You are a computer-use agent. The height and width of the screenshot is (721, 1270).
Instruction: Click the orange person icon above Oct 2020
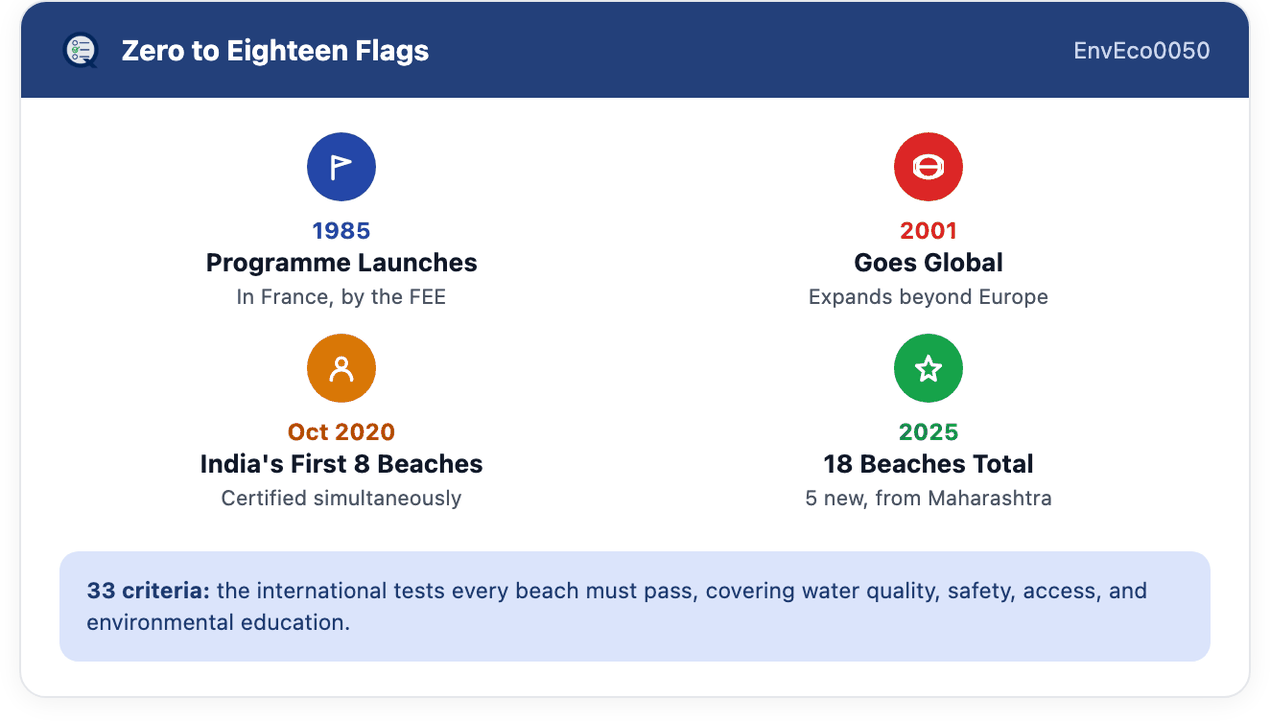pyautogui.click(x=341, y=369)
